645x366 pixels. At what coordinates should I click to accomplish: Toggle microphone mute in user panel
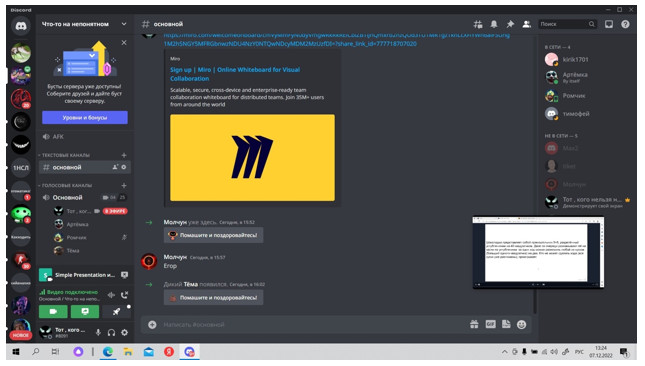98,332
